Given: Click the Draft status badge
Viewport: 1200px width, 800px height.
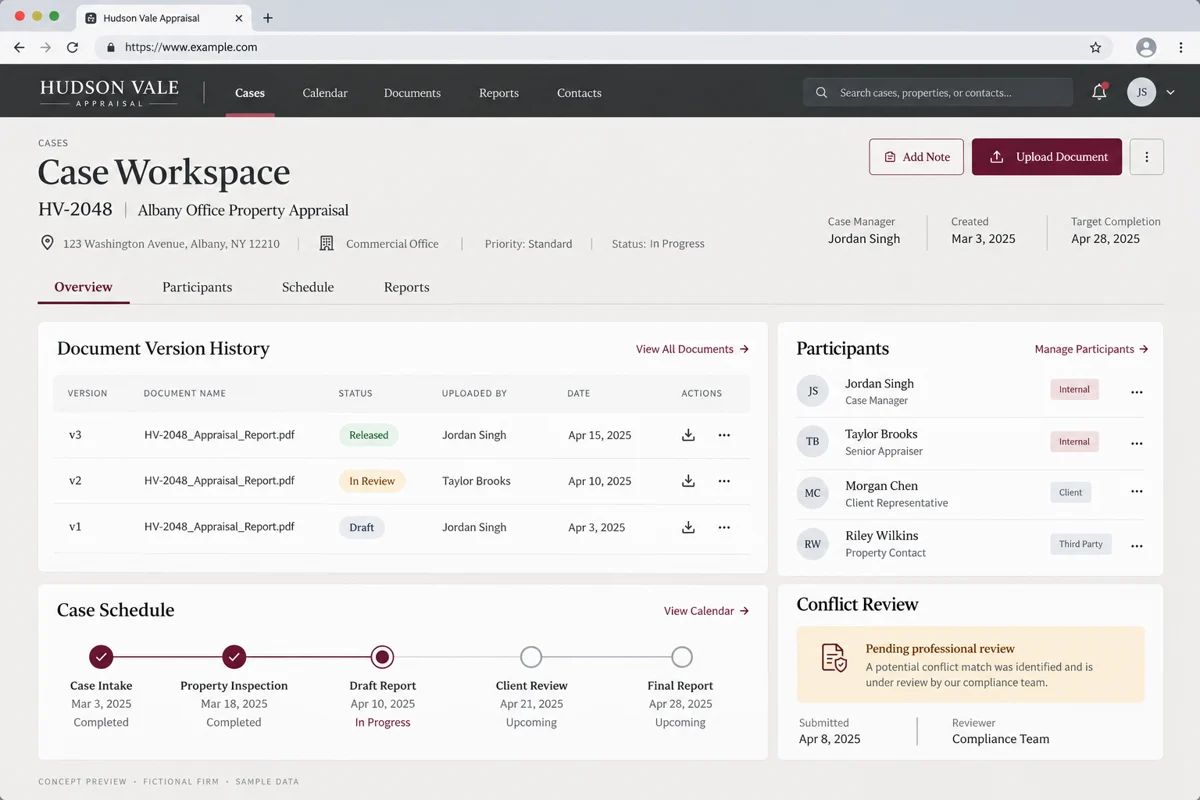Looking at the screenshot, I should click(x=361, y=527).
